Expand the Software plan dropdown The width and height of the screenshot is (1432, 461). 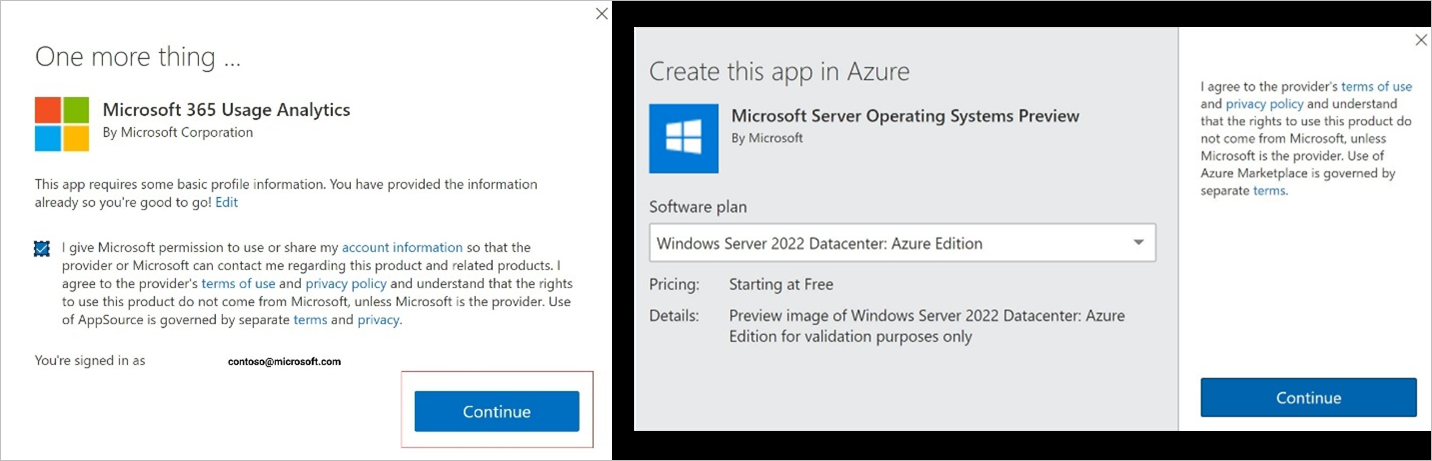[x=1138, y=243]
